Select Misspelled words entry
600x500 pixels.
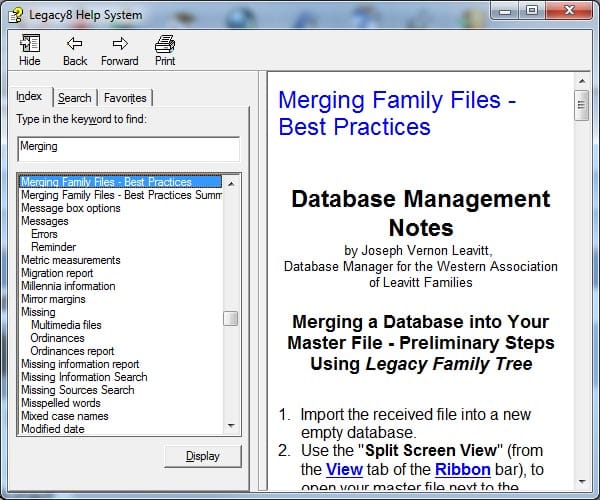tap(61, 403)
